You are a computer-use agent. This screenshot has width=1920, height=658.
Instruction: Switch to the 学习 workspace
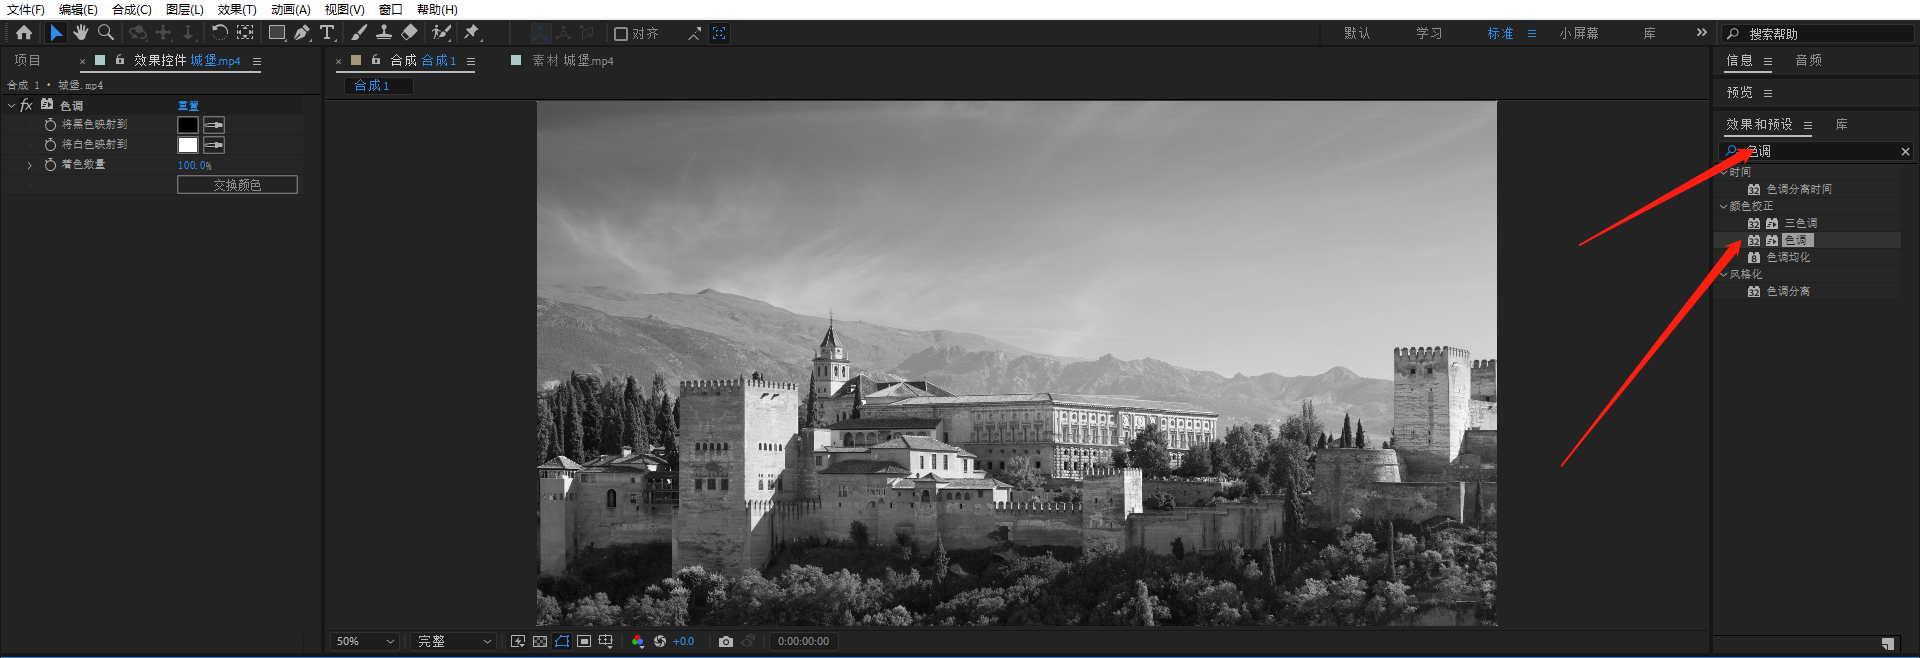point(1429,33)
